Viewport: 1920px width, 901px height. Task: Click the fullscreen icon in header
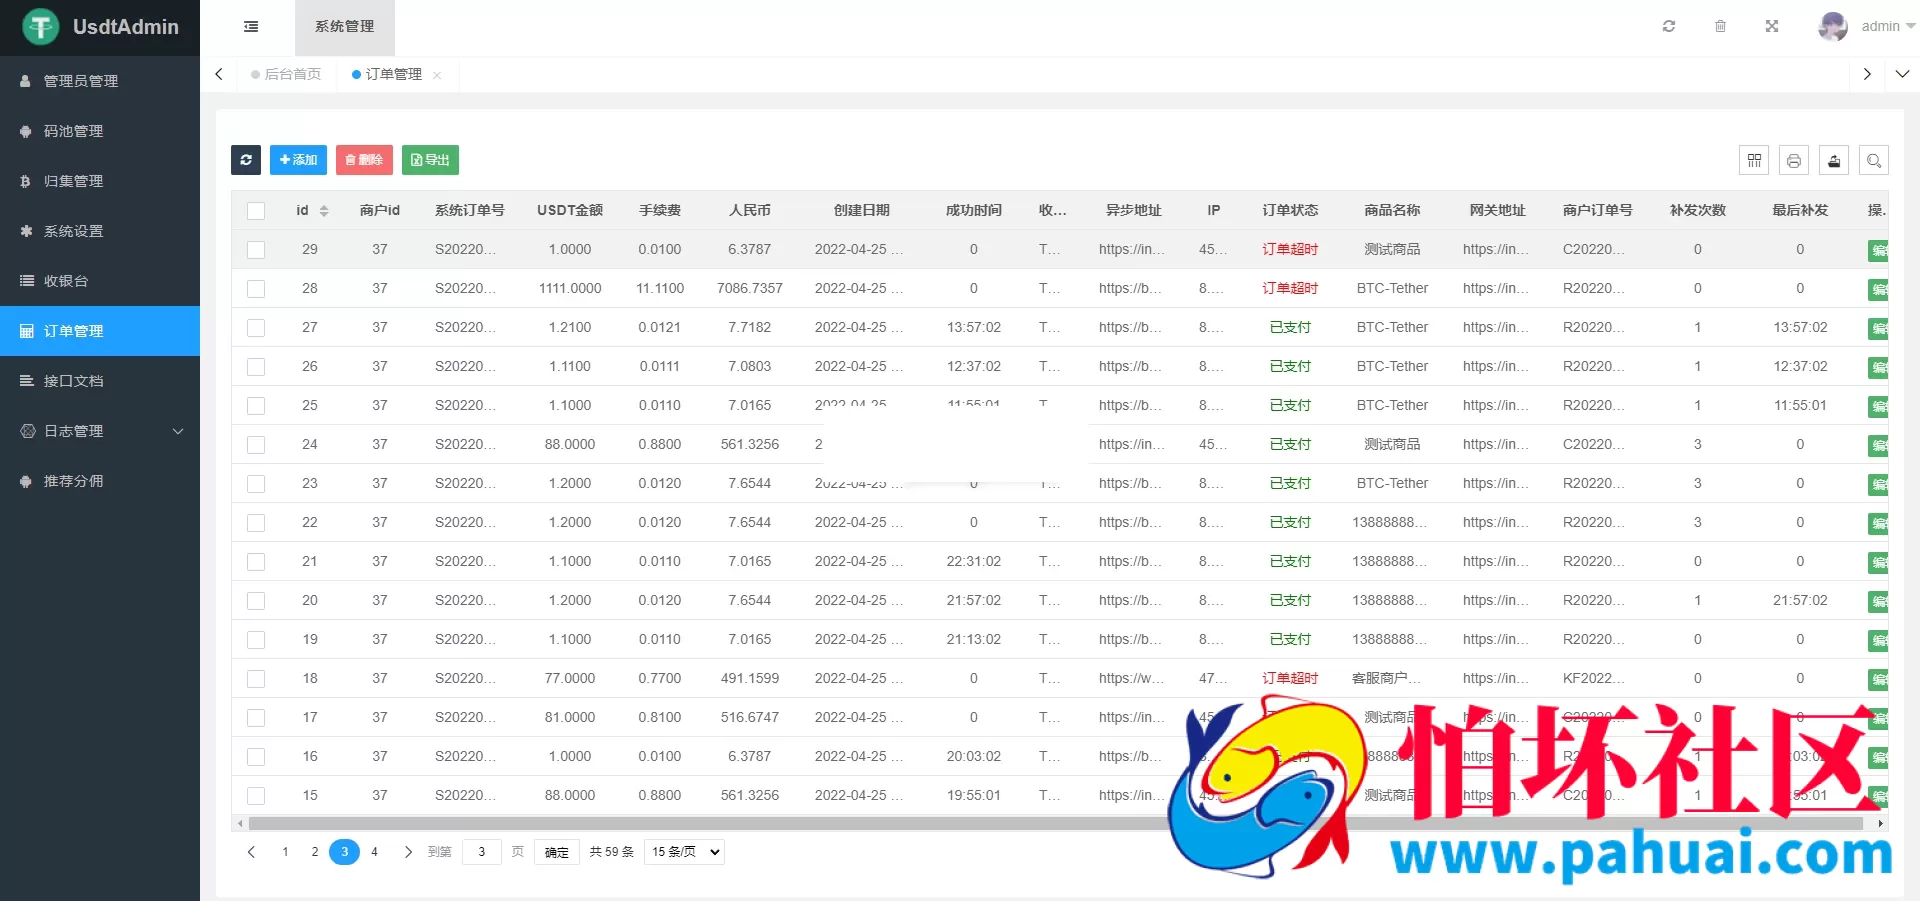click(x=1772, y=27)
